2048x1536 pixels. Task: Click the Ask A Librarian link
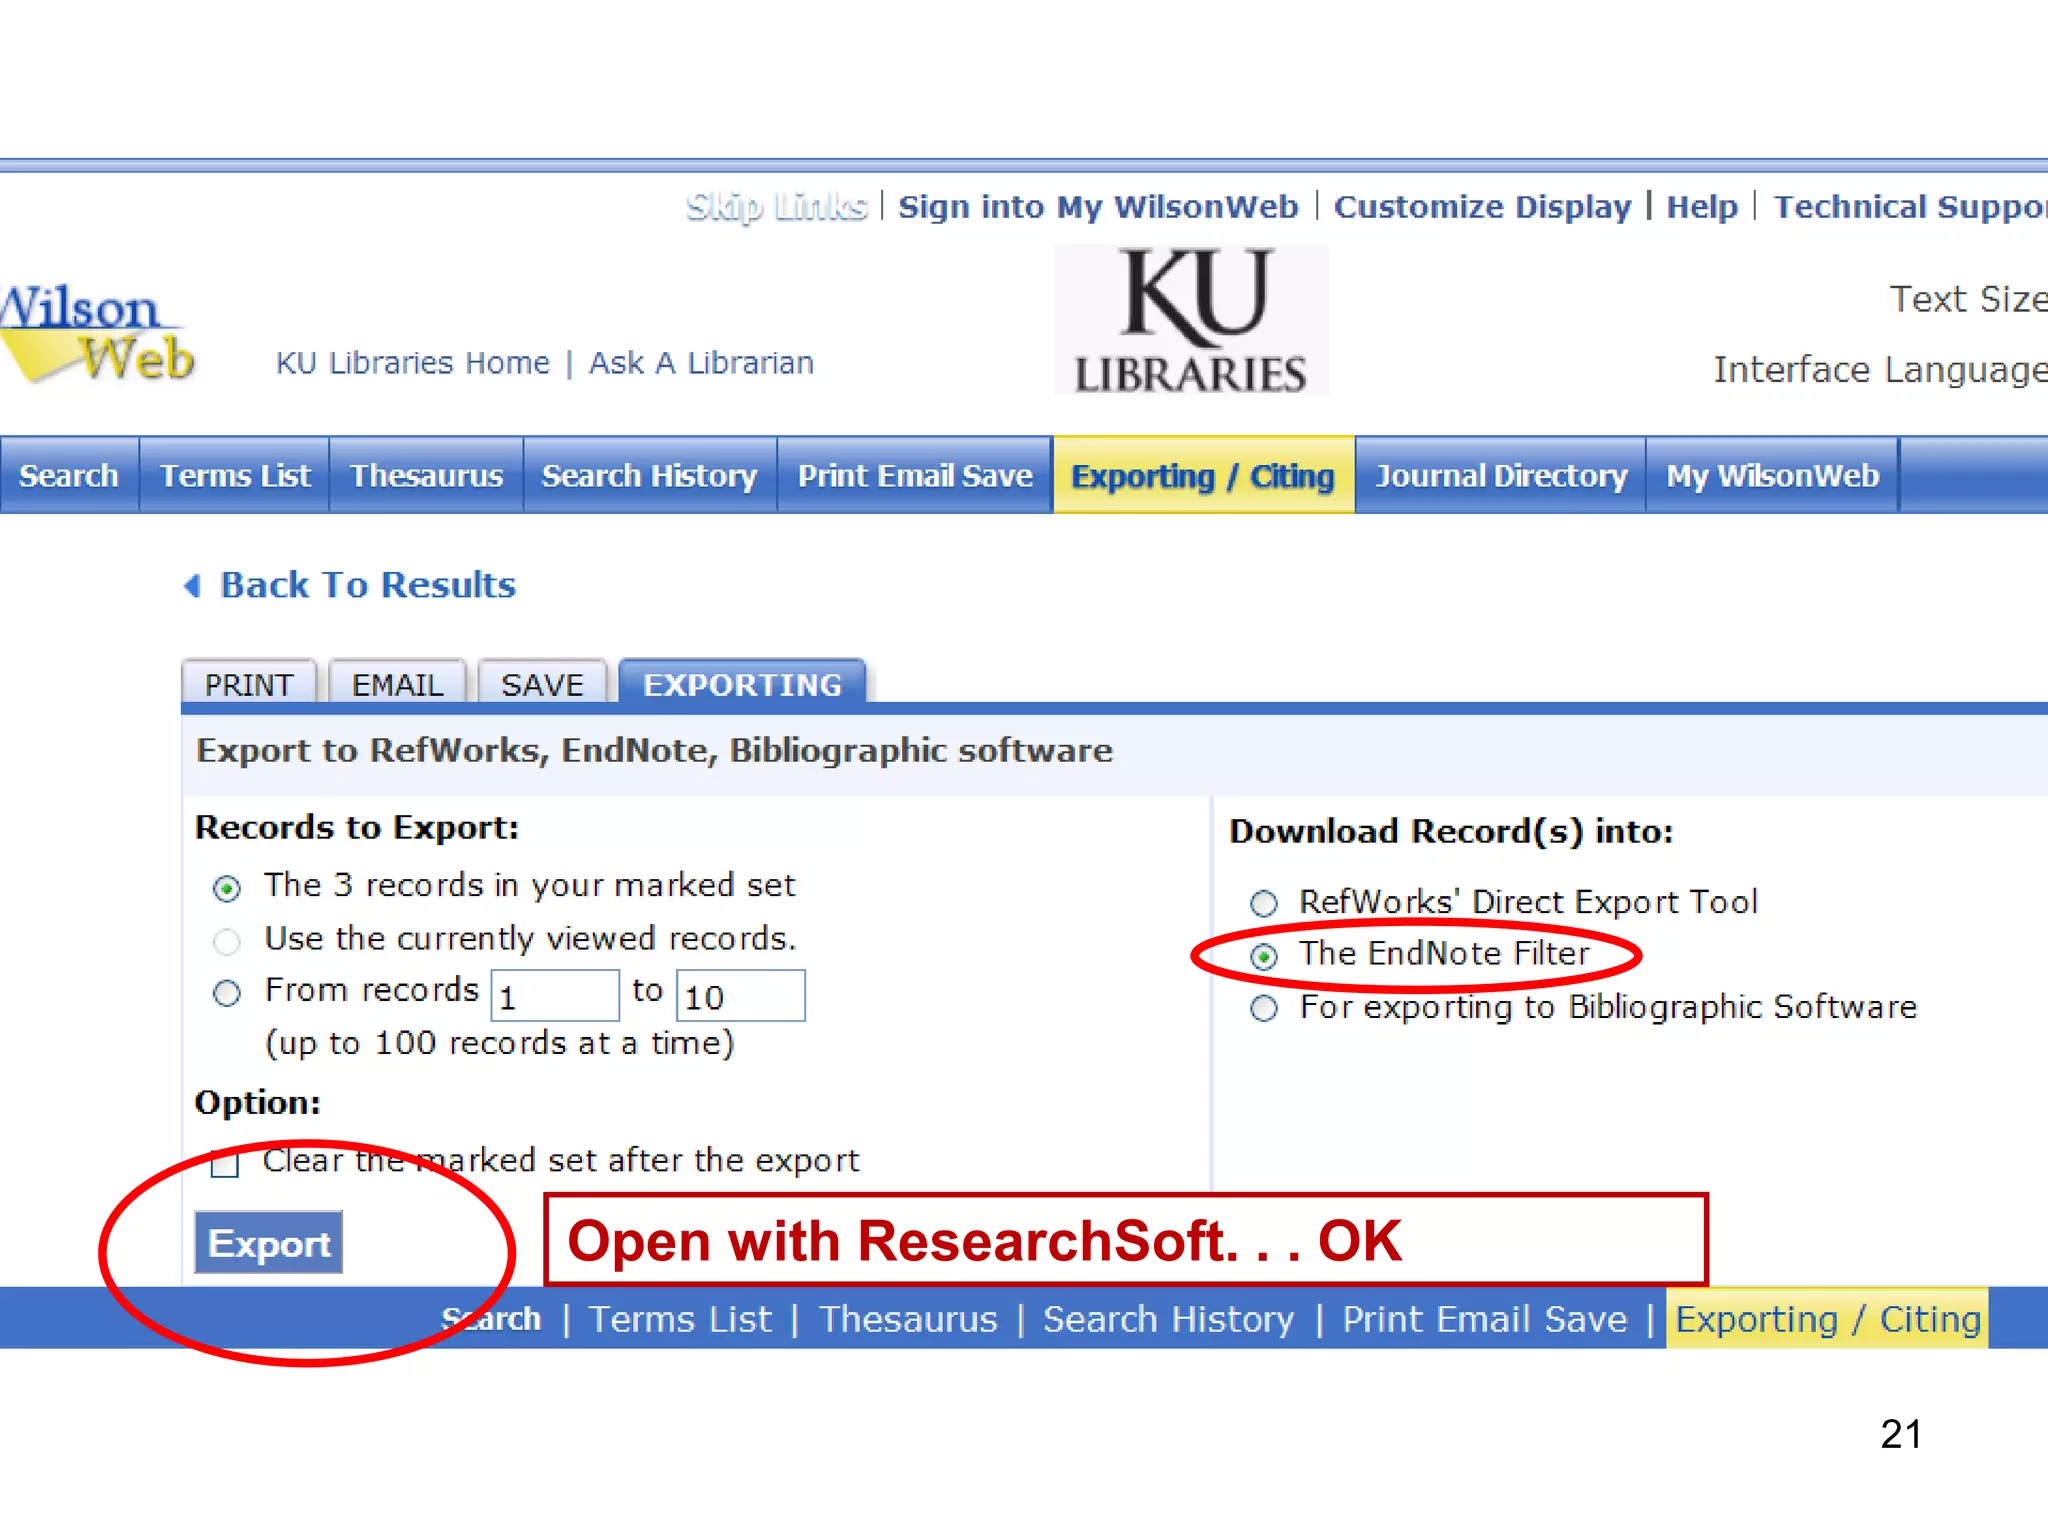(x=701, y=363)
